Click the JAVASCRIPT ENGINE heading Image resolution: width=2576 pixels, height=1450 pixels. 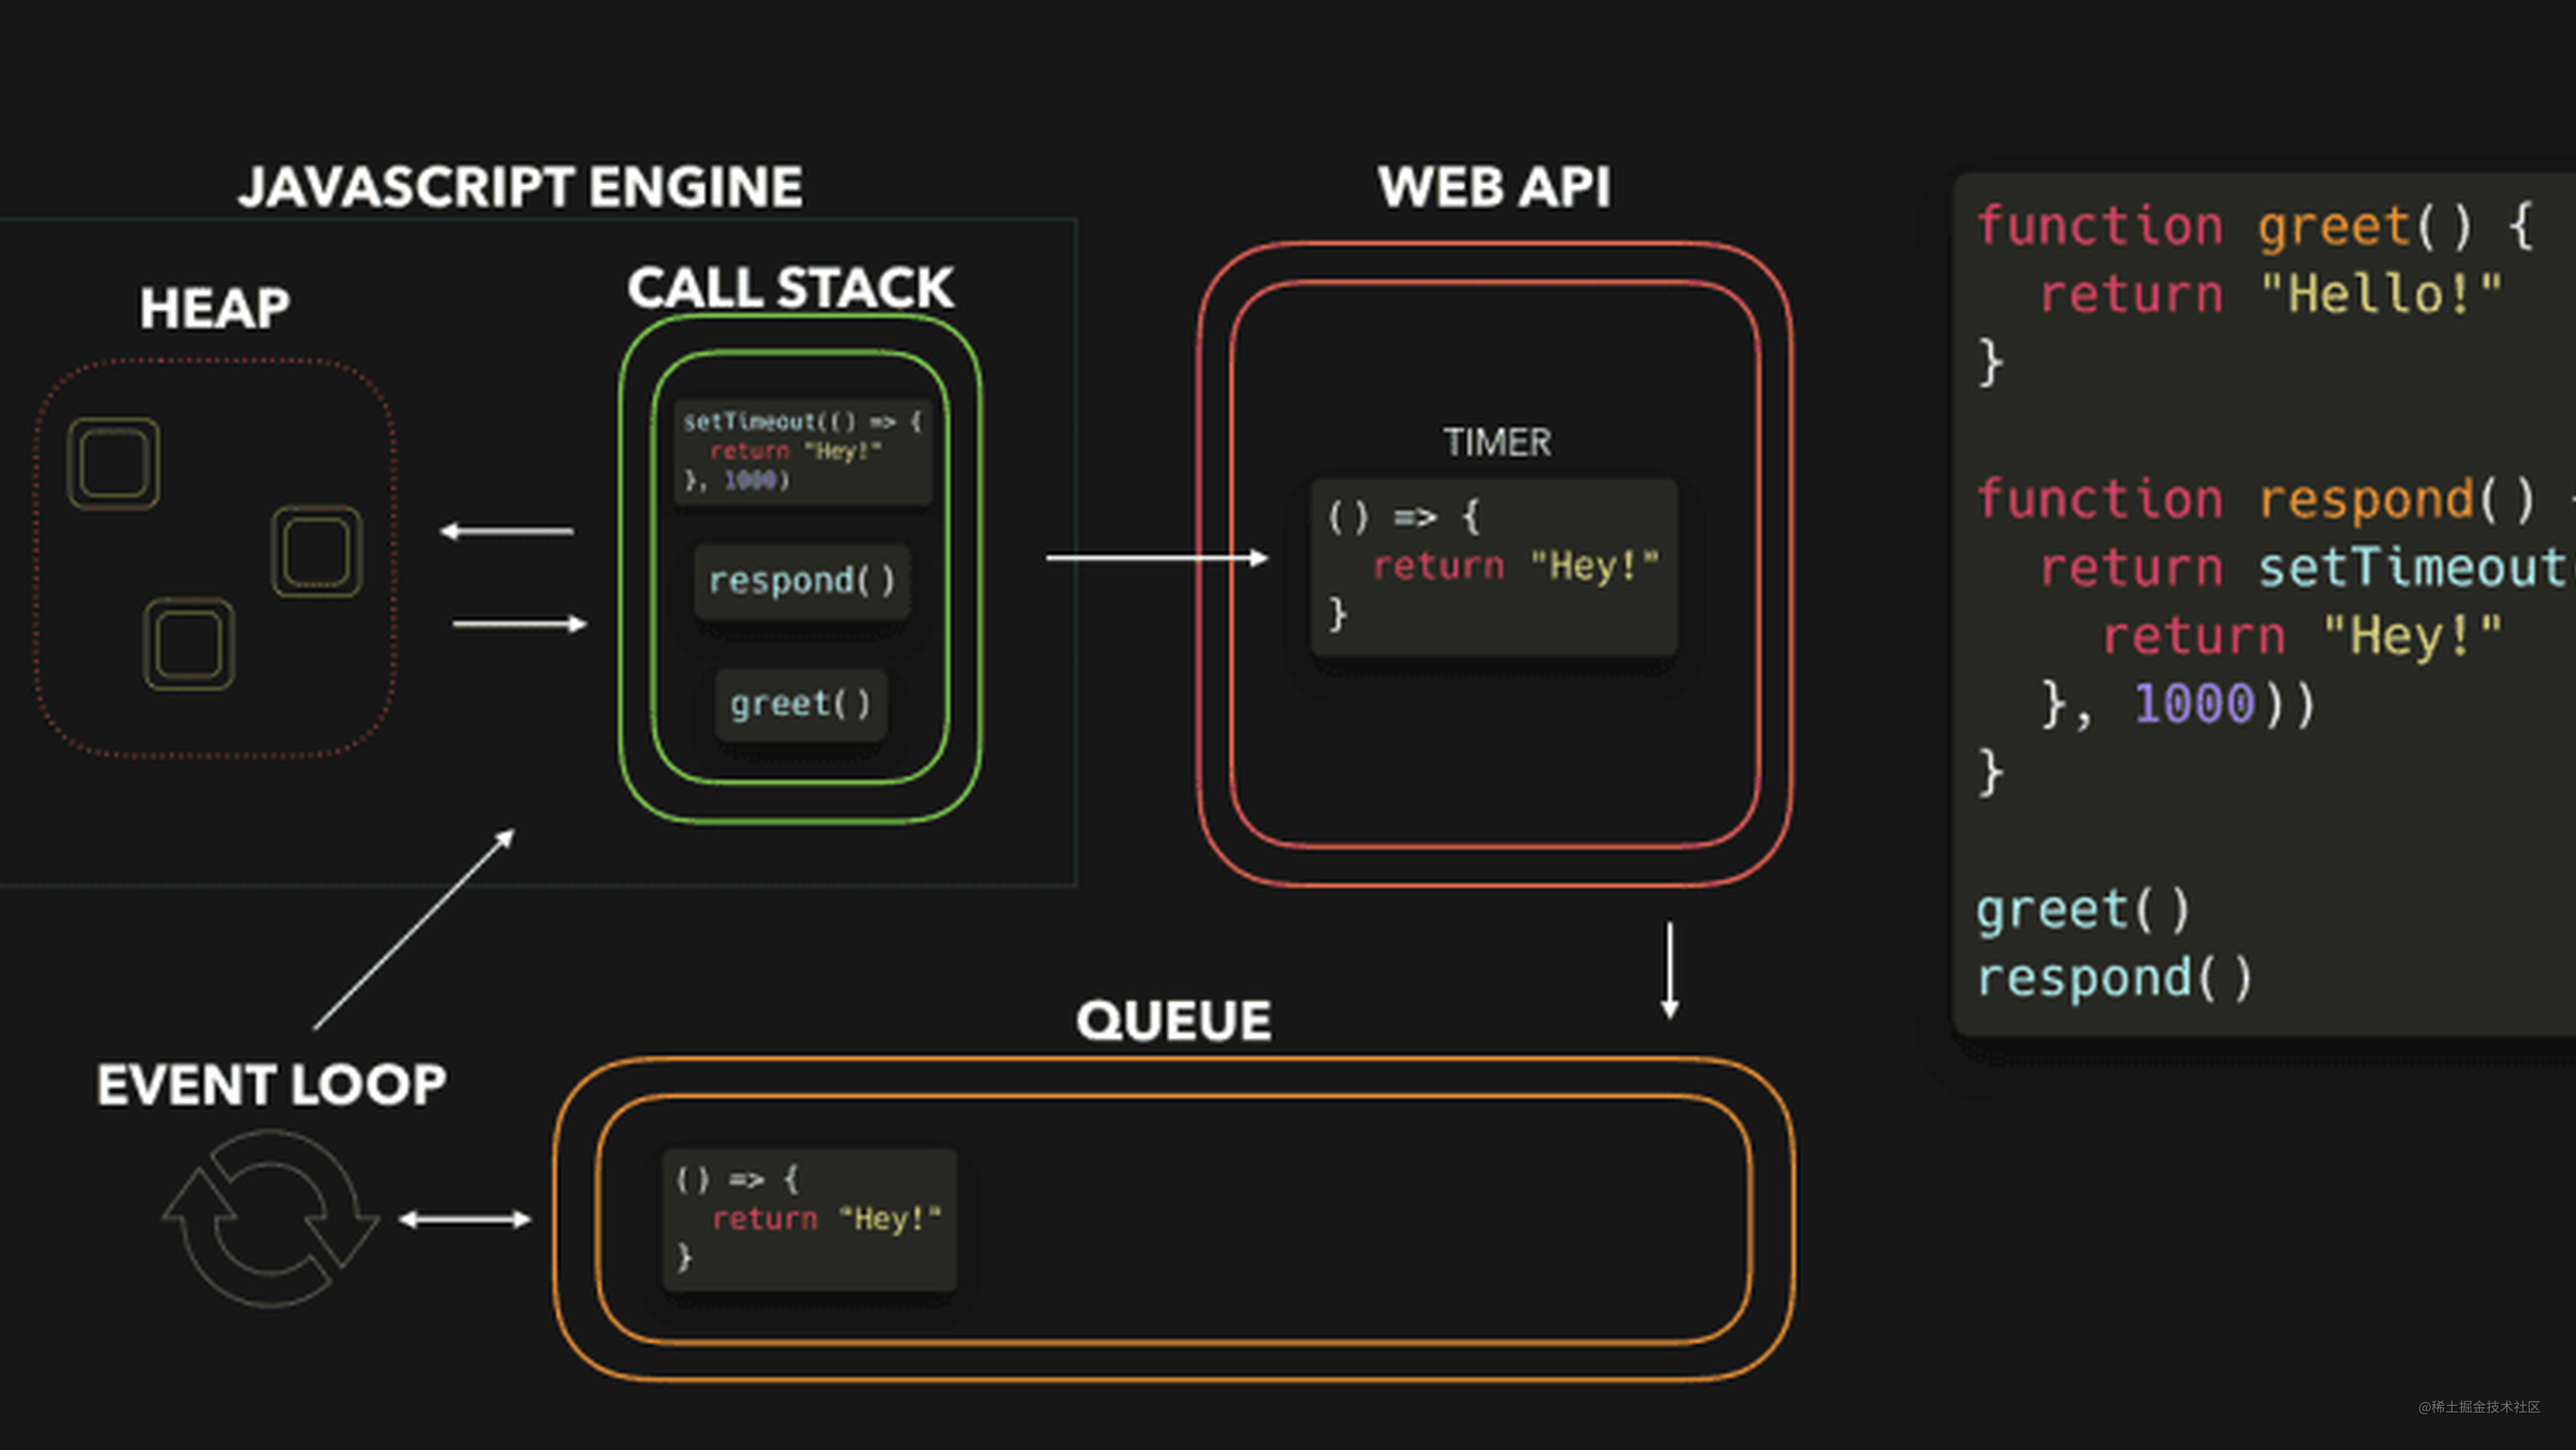(520, 187)
